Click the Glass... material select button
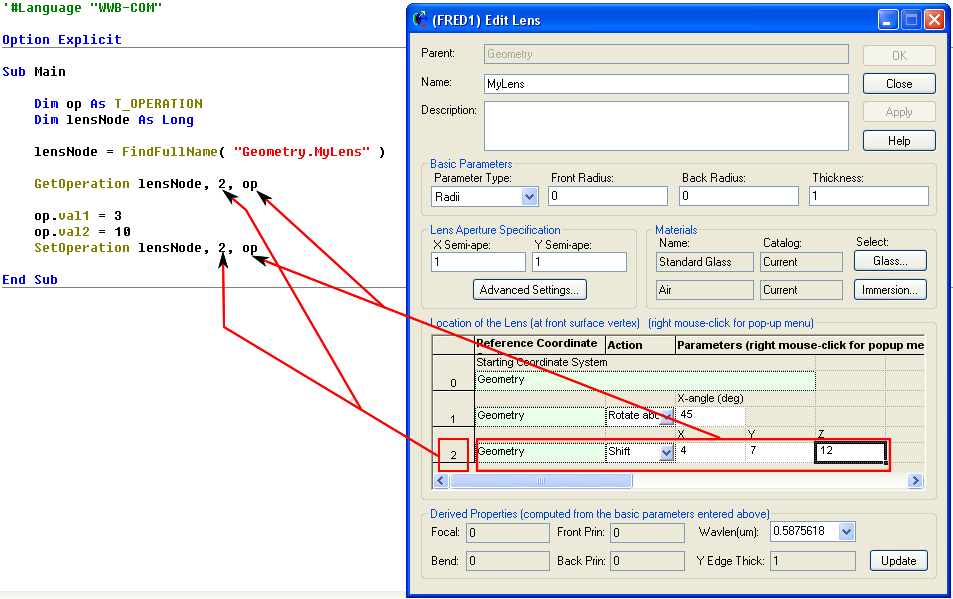953x599 pixels. pos(890,261)
